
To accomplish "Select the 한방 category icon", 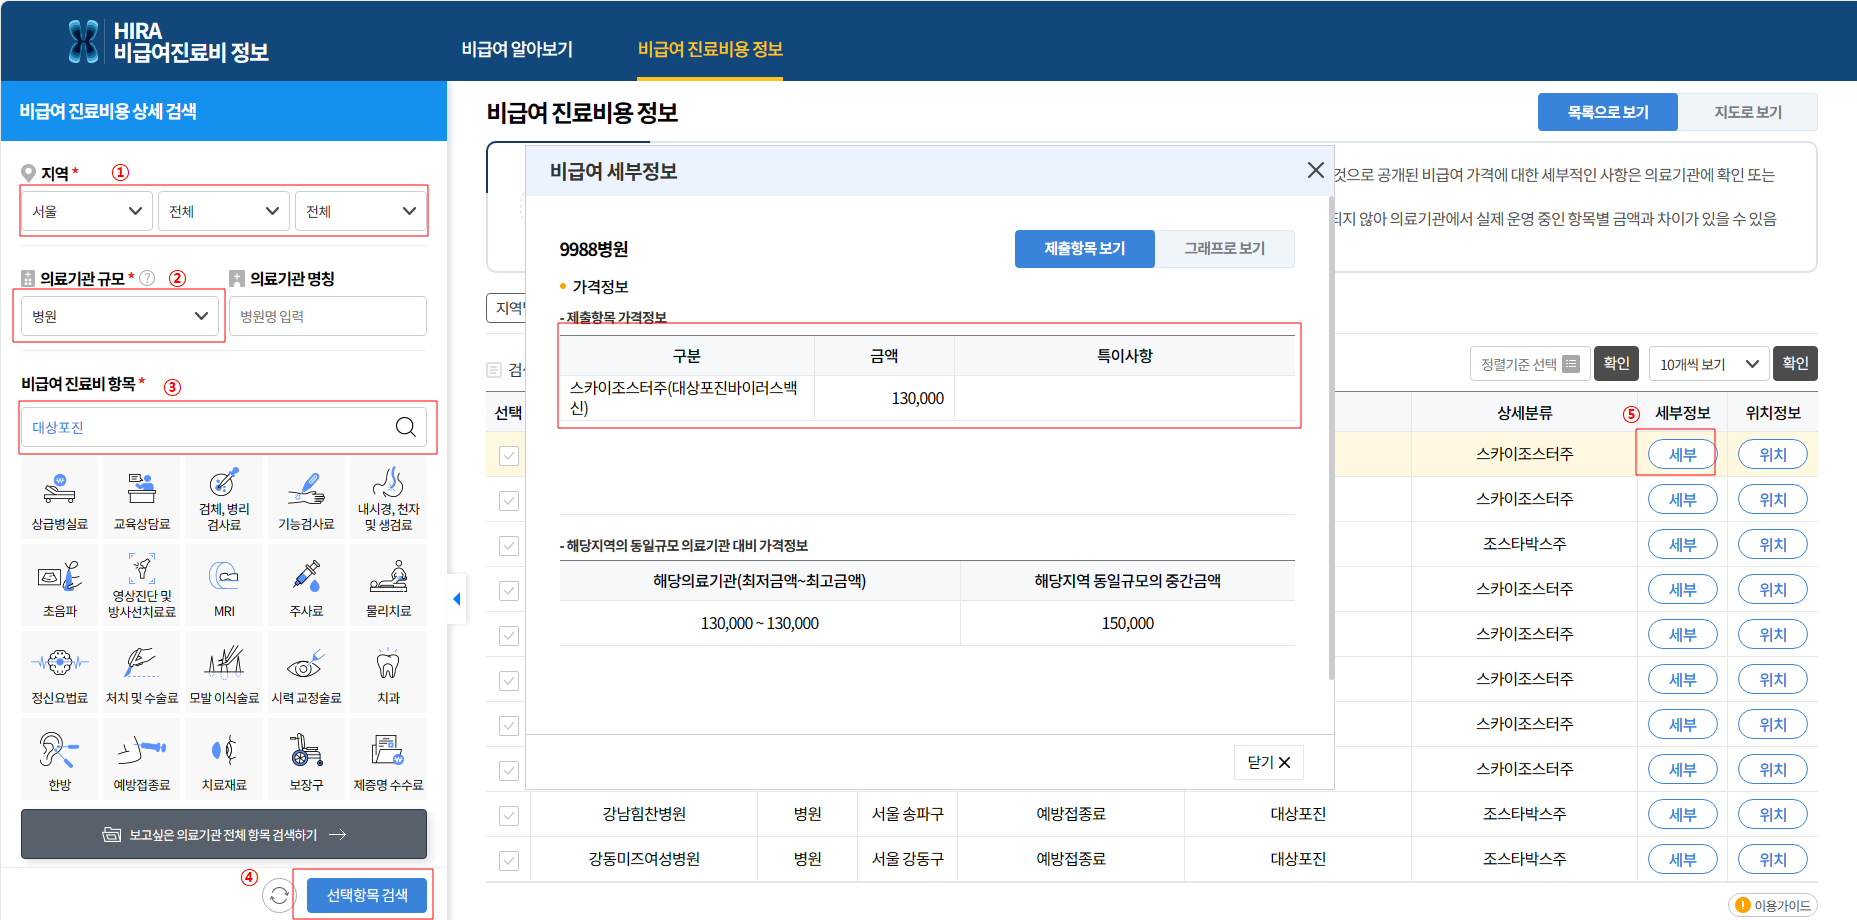I will (x=60, y=761).
